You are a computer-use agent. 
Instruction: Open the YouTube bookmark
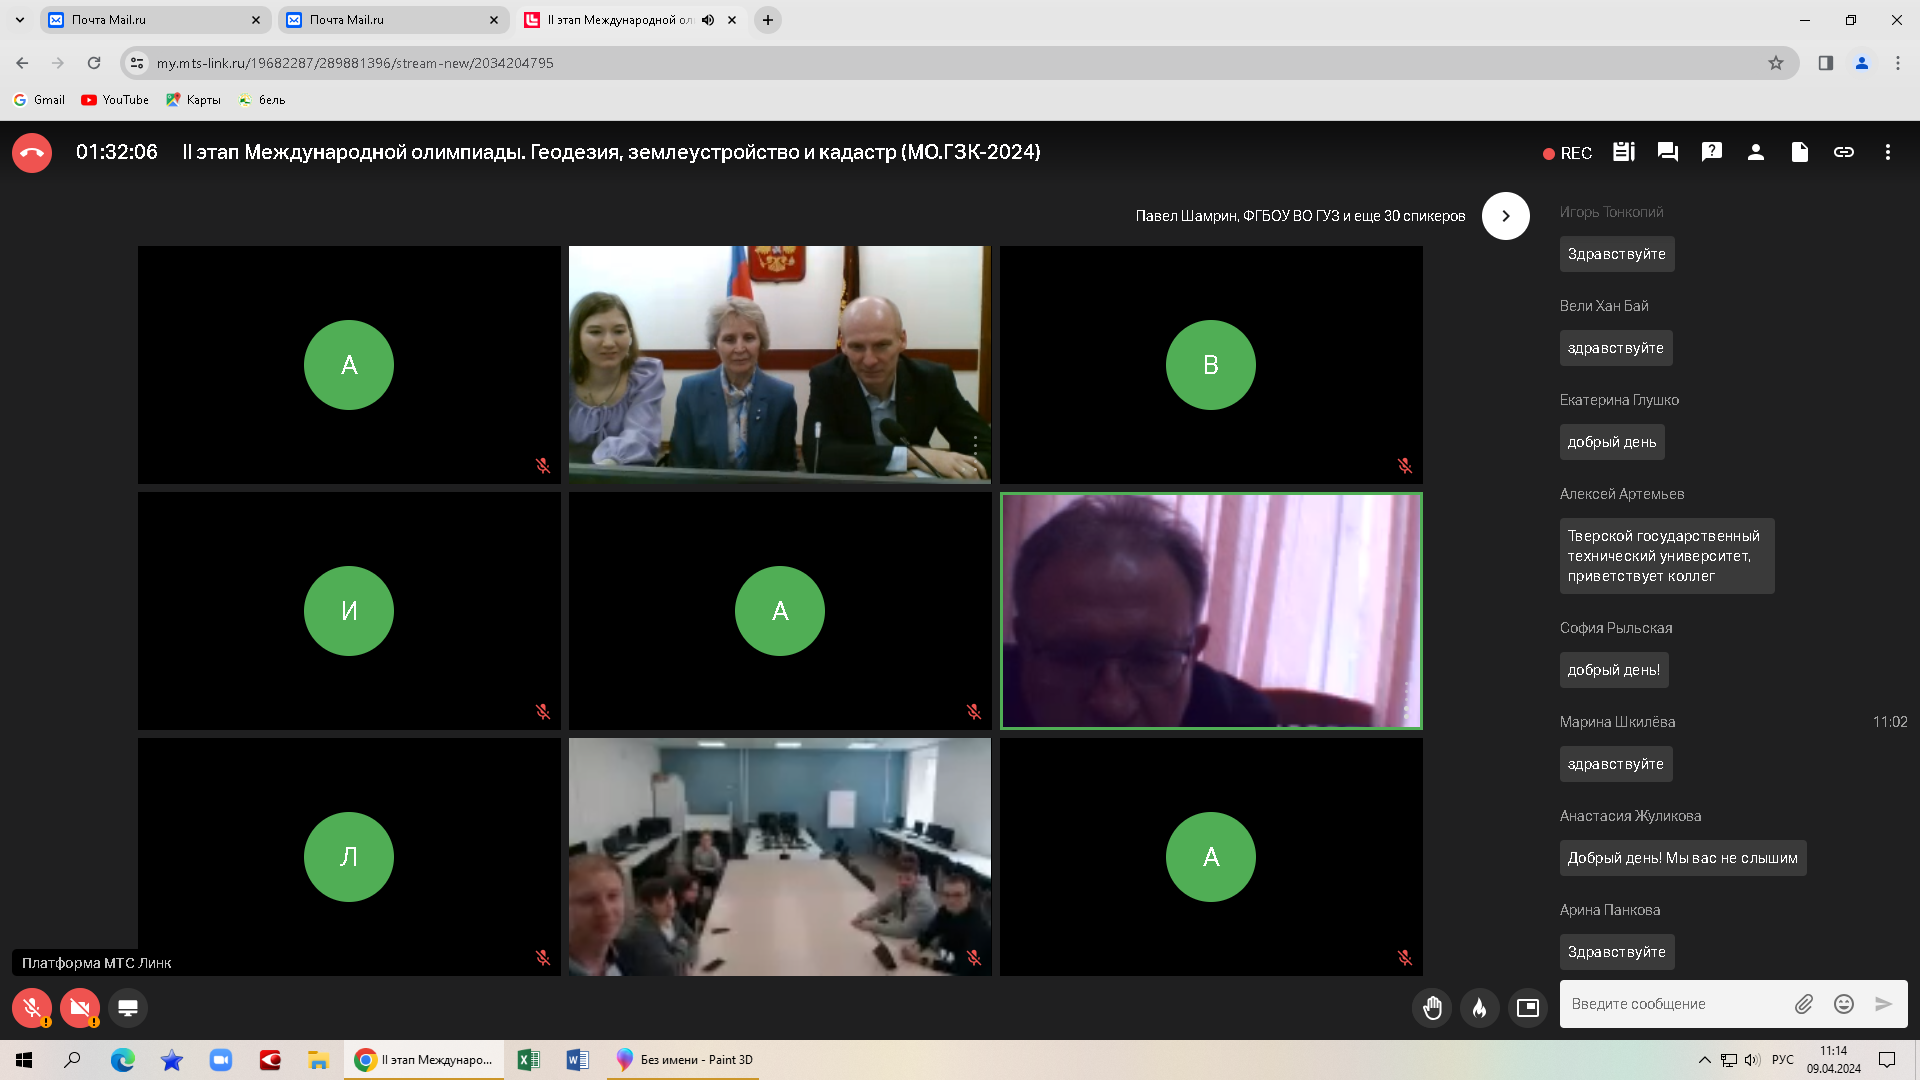[x=115, y=100]
